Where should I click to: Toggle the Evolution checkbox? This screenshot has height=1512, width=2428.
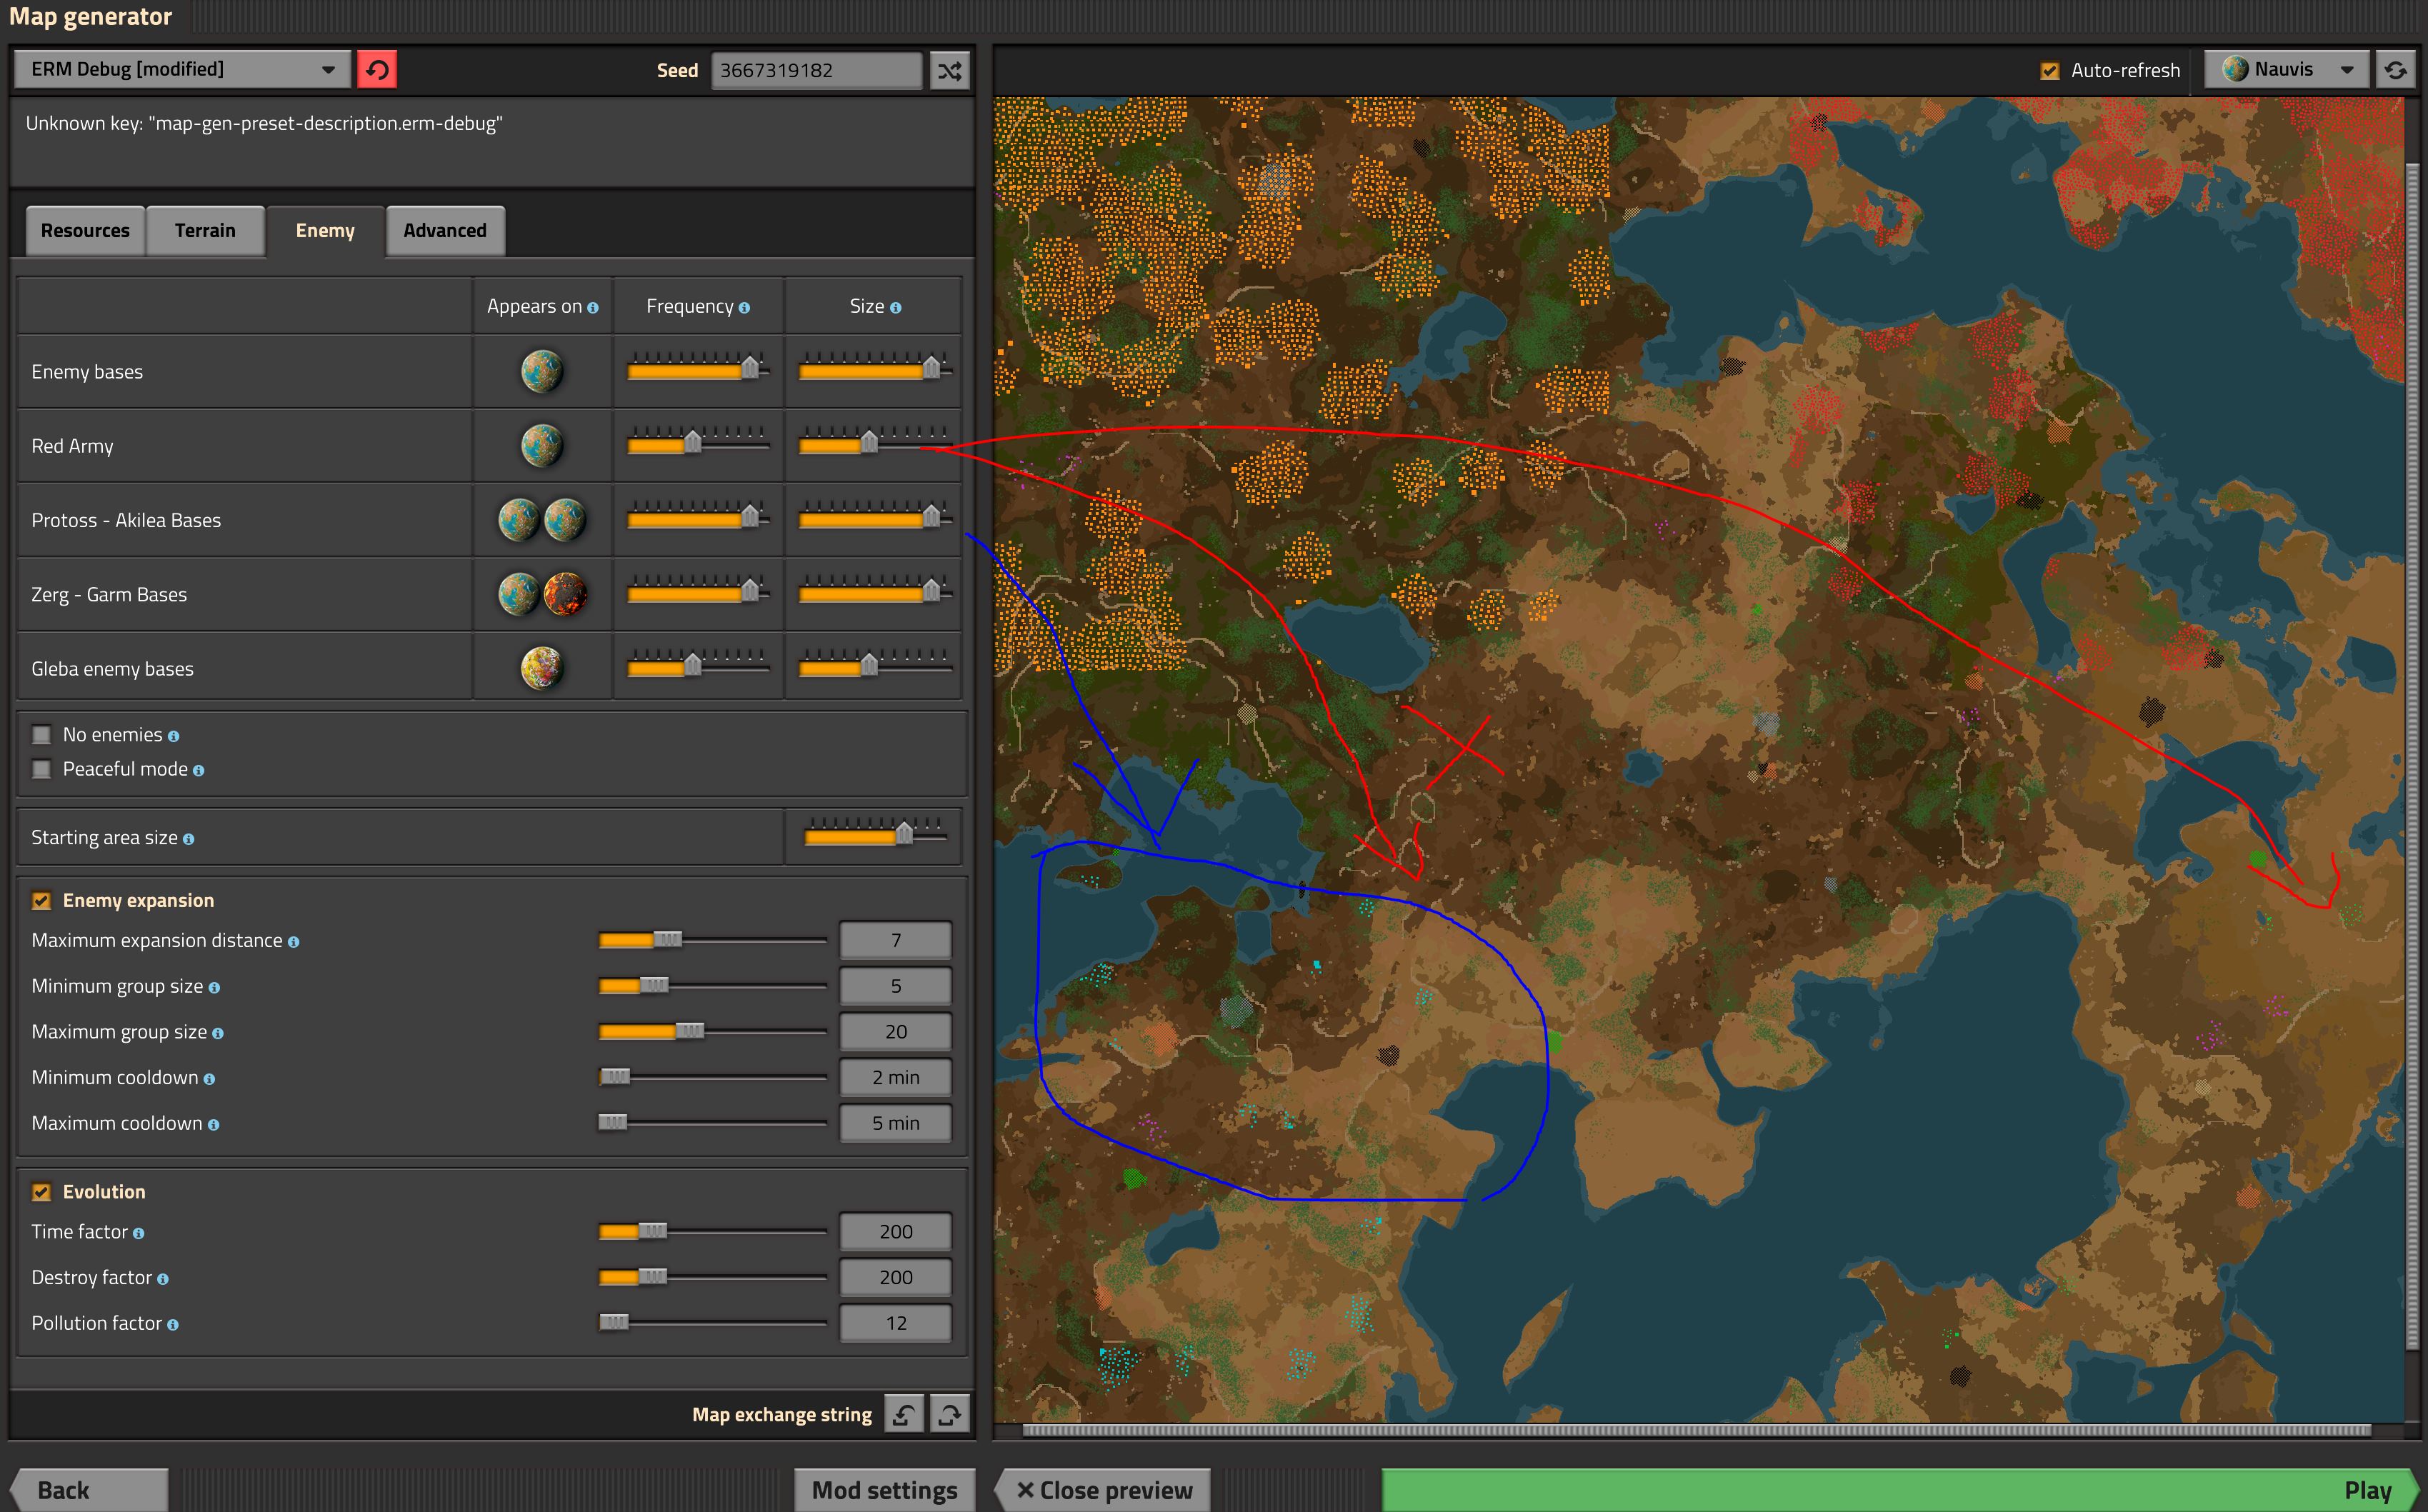click(x=42, y=1192)
